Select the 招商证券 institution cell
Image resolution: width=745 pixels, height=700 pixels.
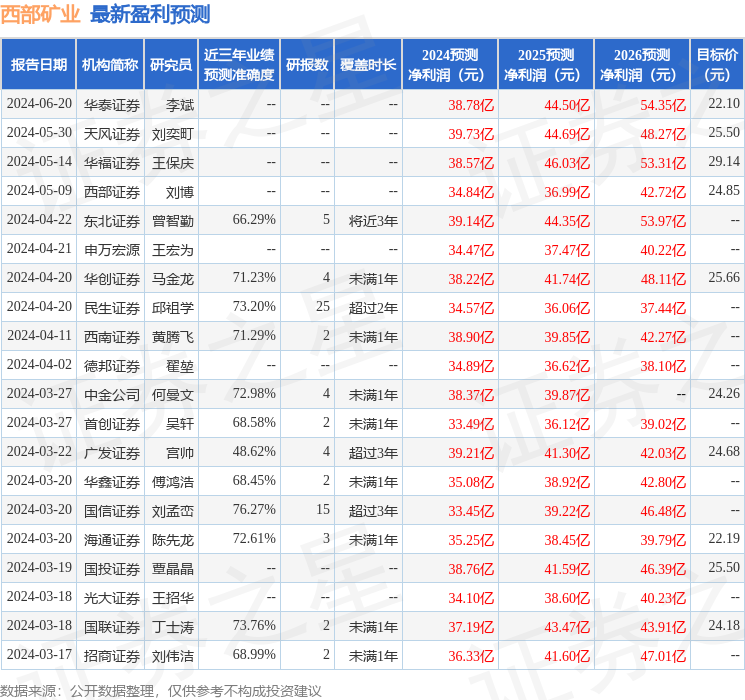[x=112, y=655]
